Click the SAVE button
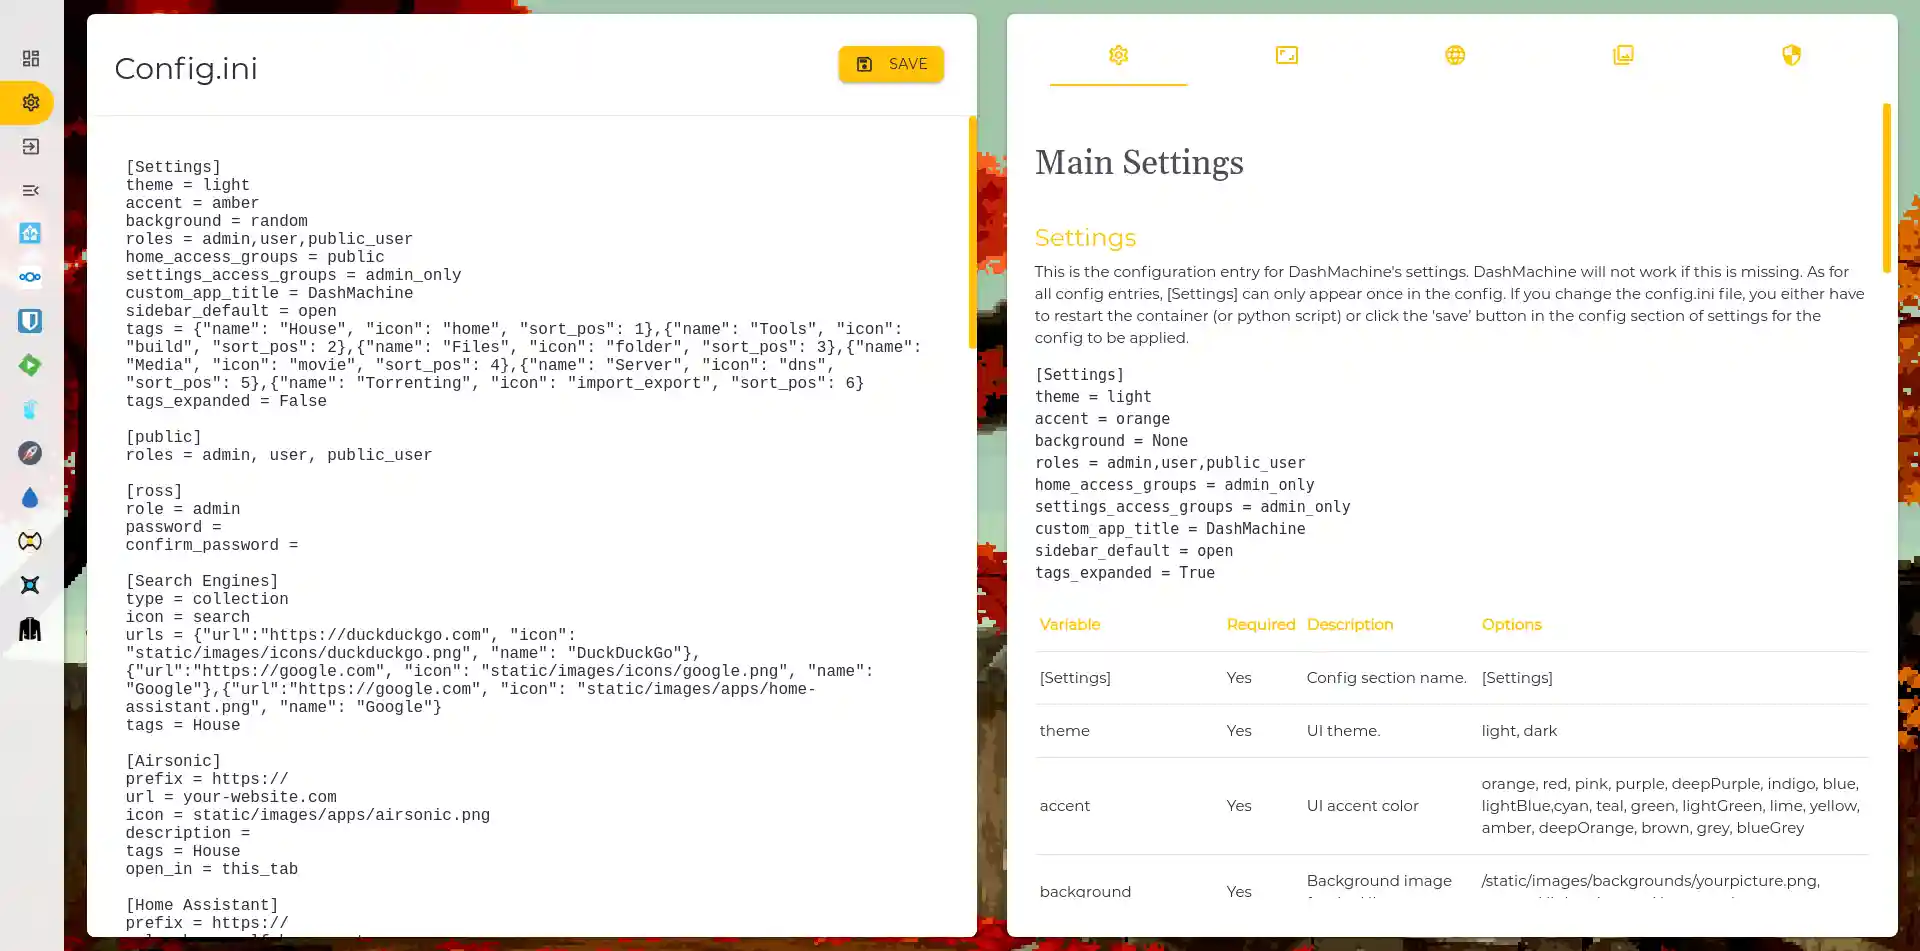 (x=890, y=63)
